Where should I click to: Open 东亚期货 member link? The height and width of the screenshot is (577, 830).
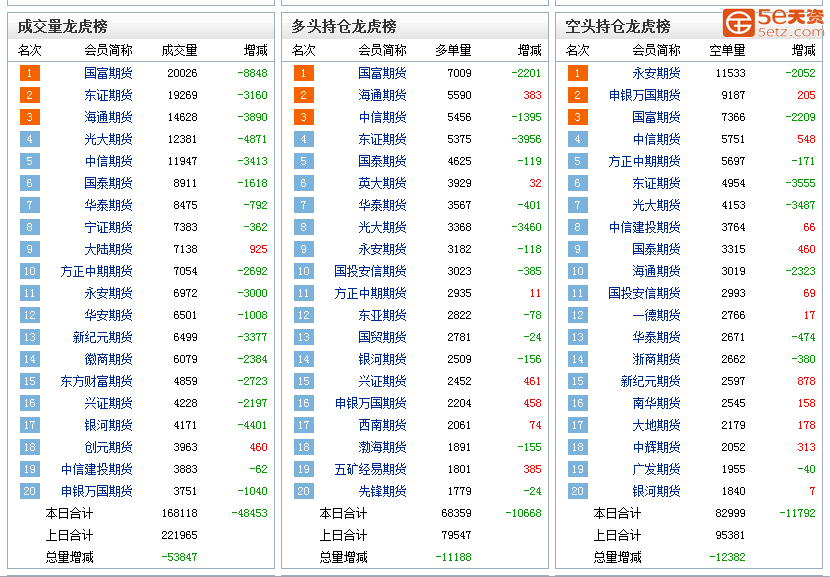[382, 315]
